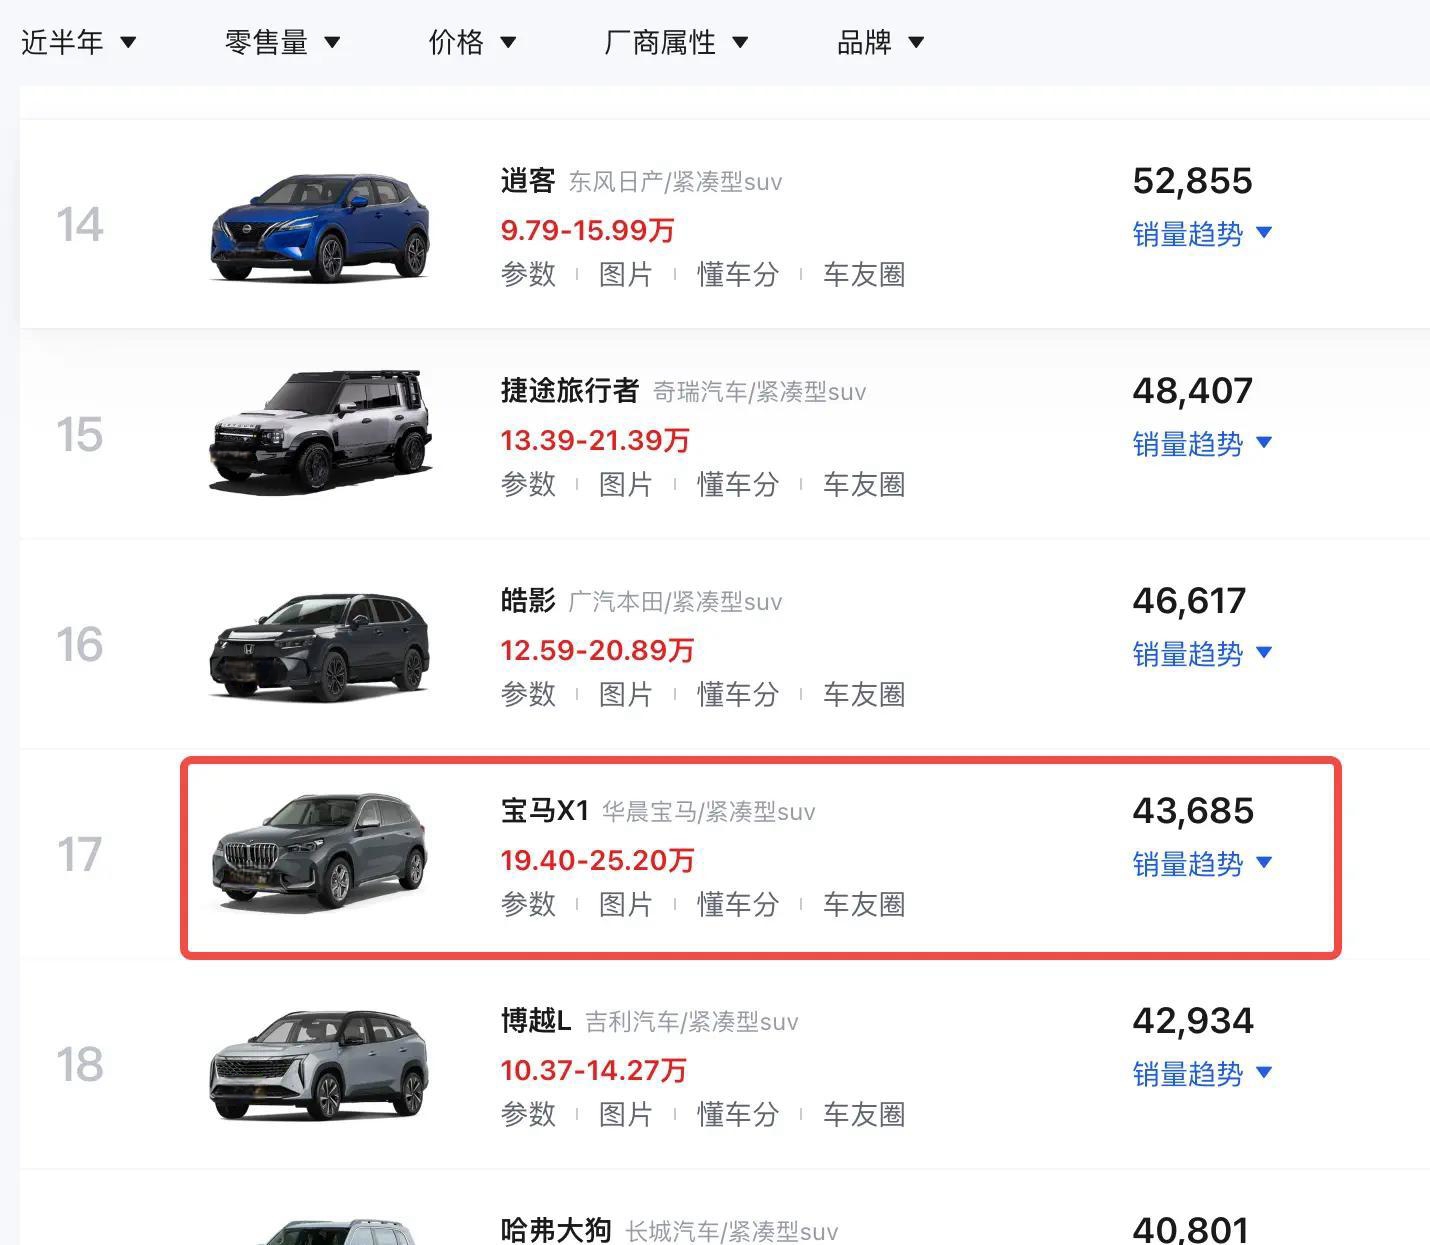This screenshot has width=1430, height=1245.
Task: Open 懂车分 for 宝马X1
Action: pos(738,904)
